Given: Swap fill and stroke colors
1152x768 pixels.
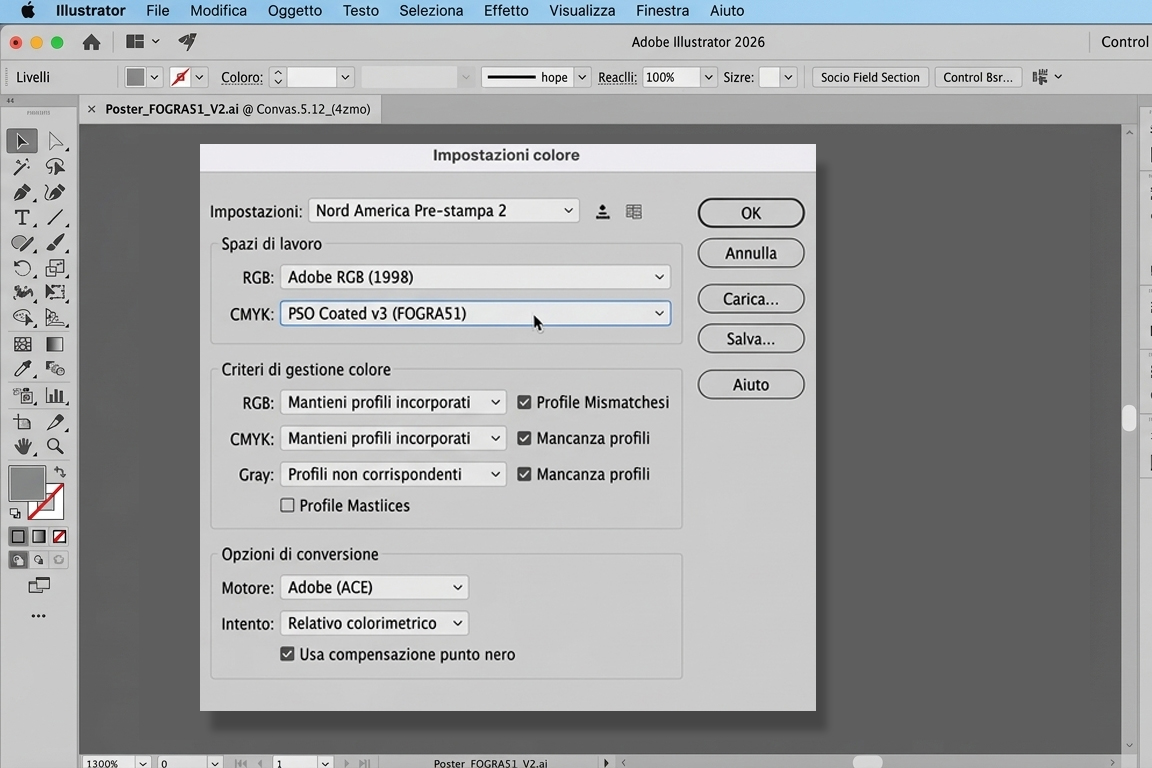Looking at the screenshot, I should (60, 473).
